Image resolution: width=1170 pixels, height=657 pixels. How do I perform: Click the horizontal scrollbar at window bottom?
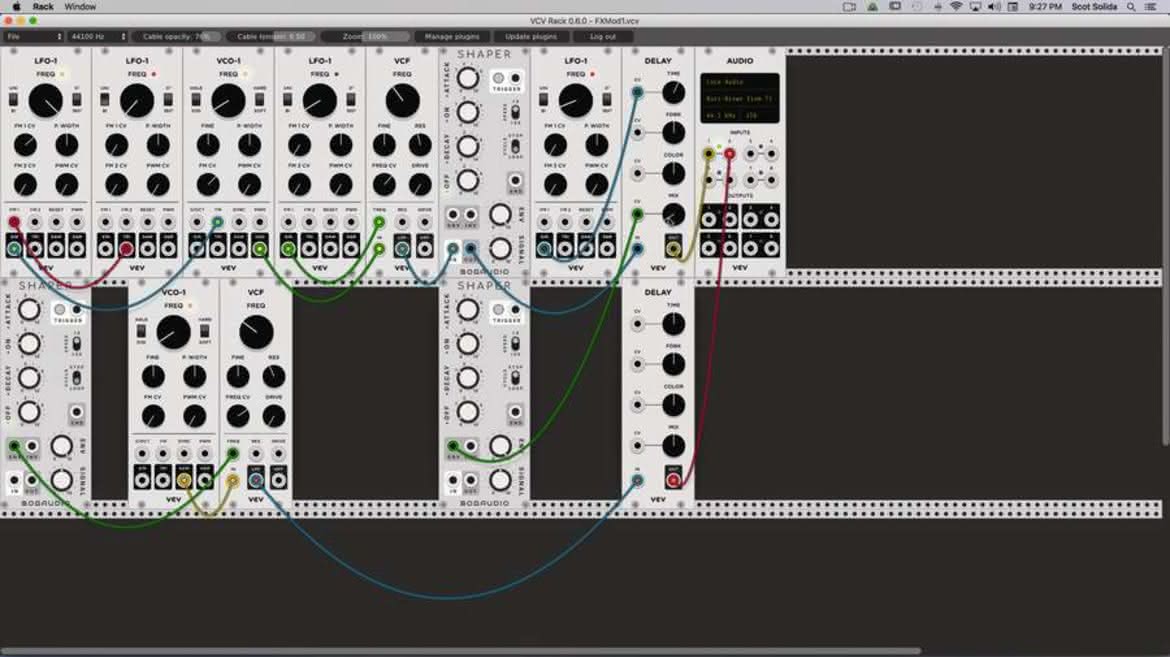[x=460, y=651]
